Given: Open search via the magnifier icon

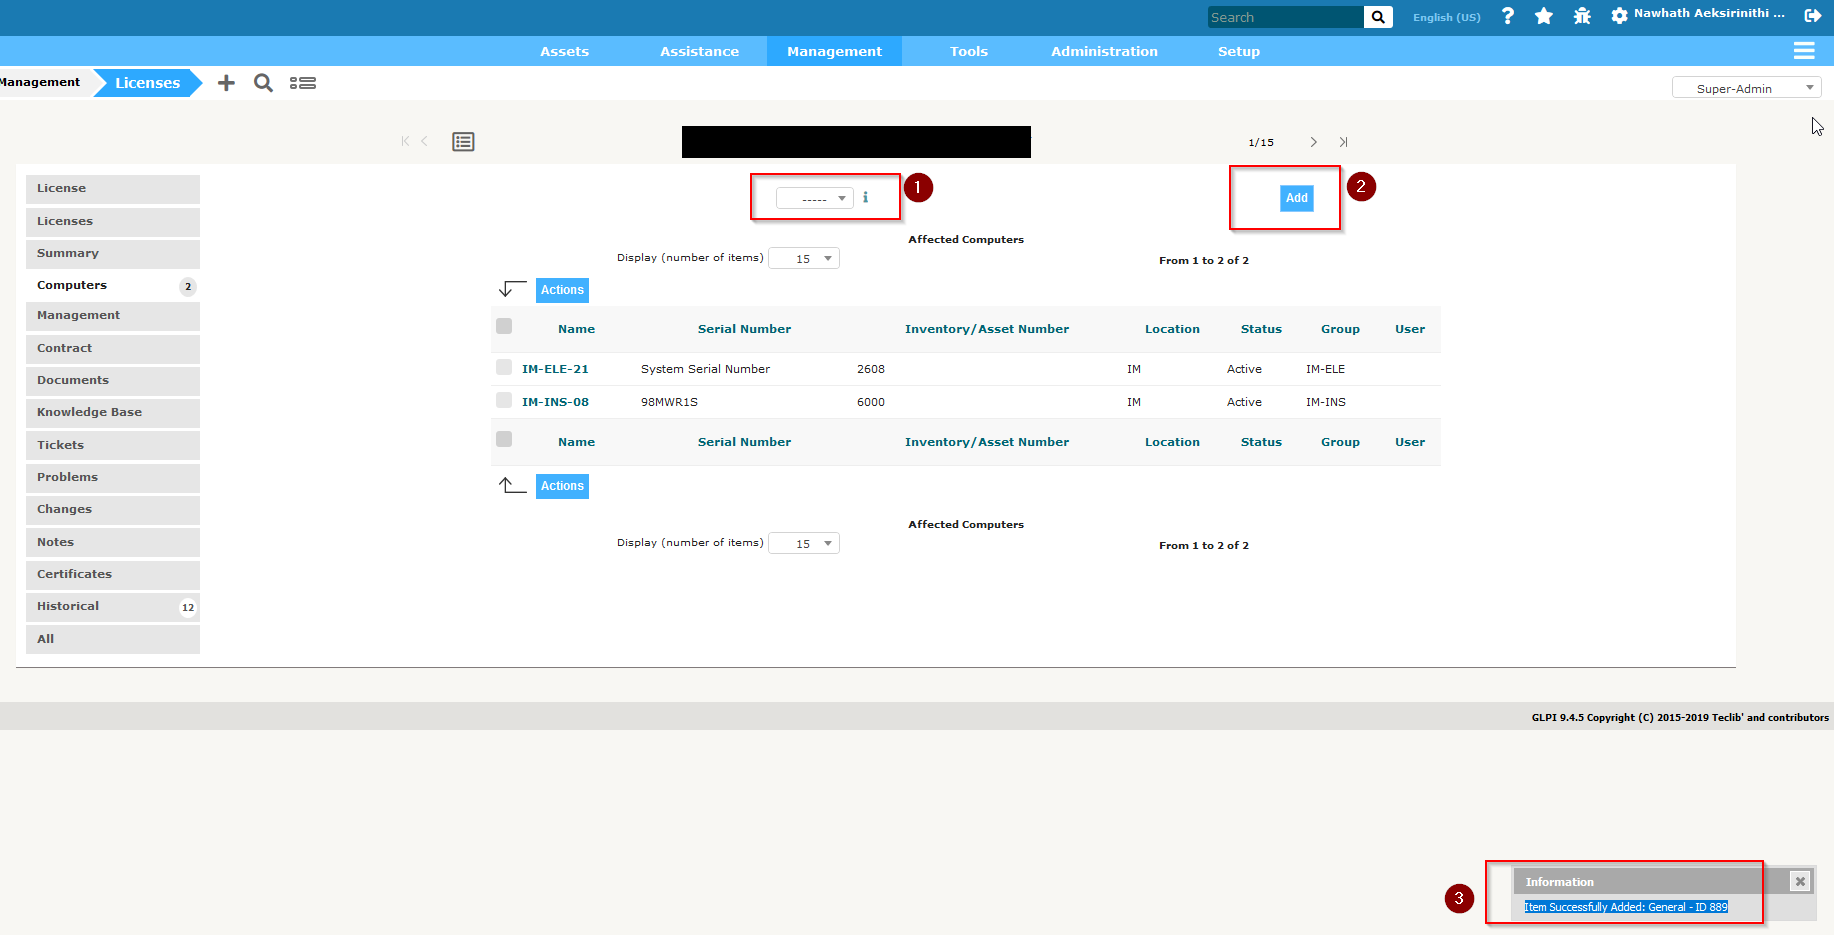Looking at the screenshot, I should 263,82.
